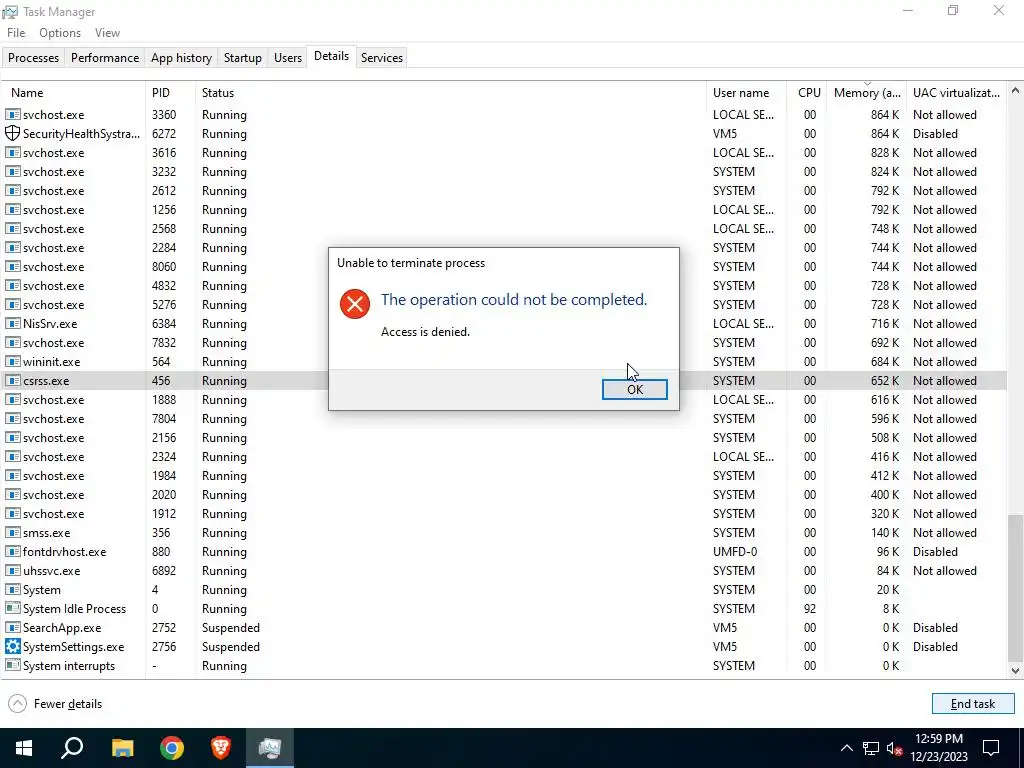Click the fontdrvhost.exe process icon

pos(12,551)
